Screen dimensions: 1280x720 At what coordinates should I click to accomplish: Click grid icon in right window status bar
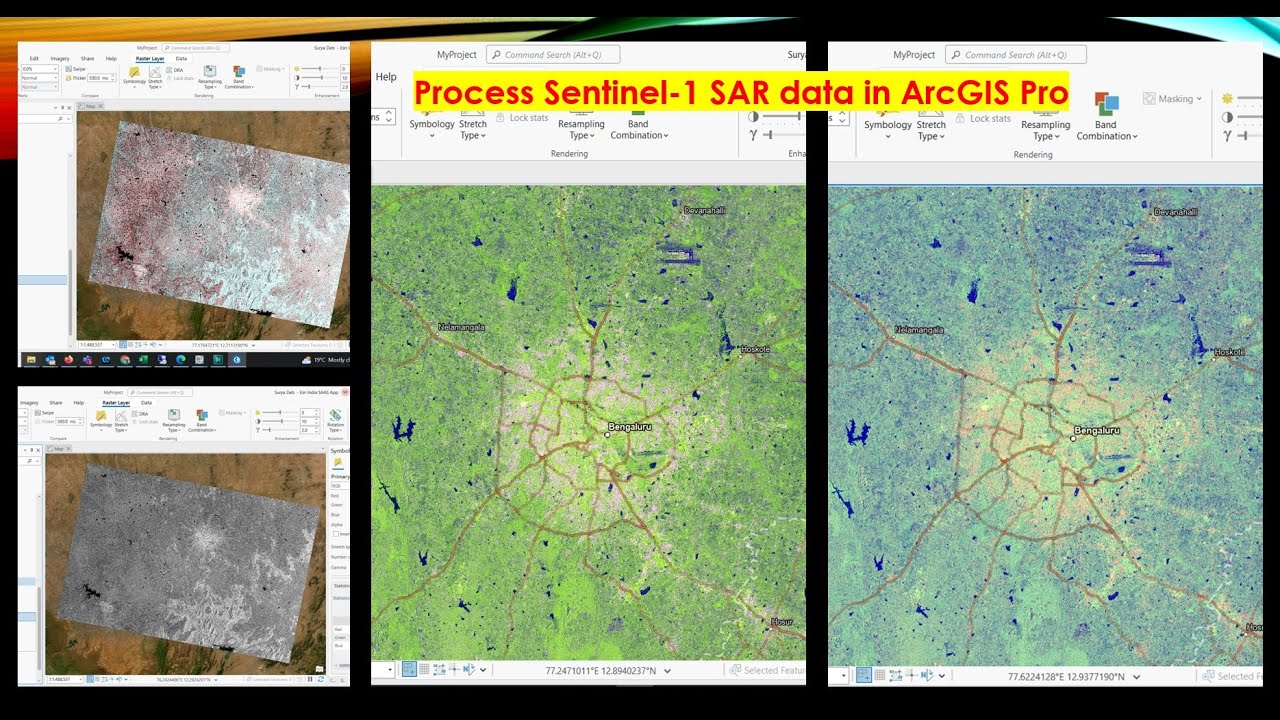(880, 675)
